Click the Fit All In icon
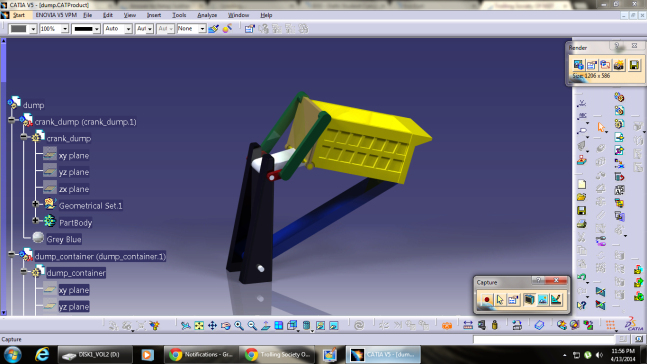The height and width of the screenshot is (364, 647). (x=199, y=326)
